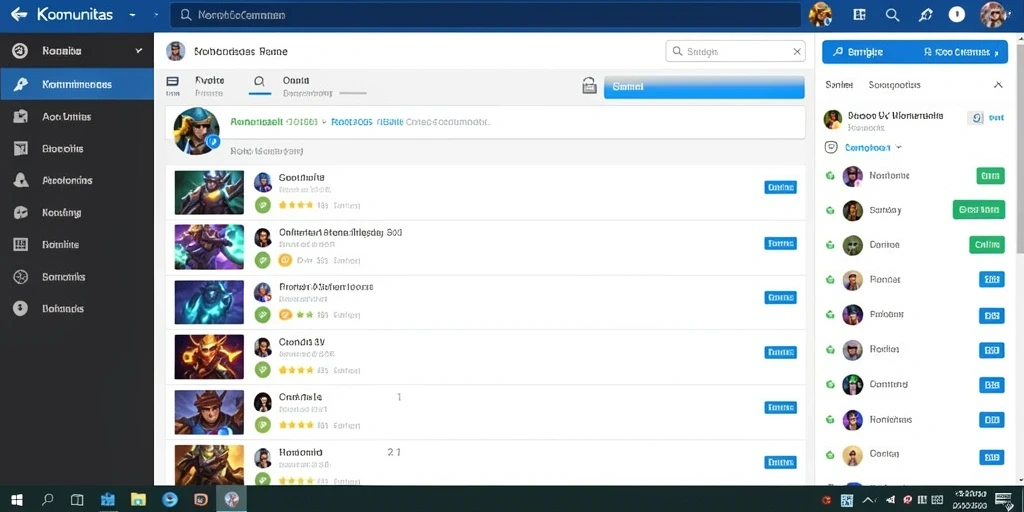Toggle the green status dot next to Sanday

point(831,210)
